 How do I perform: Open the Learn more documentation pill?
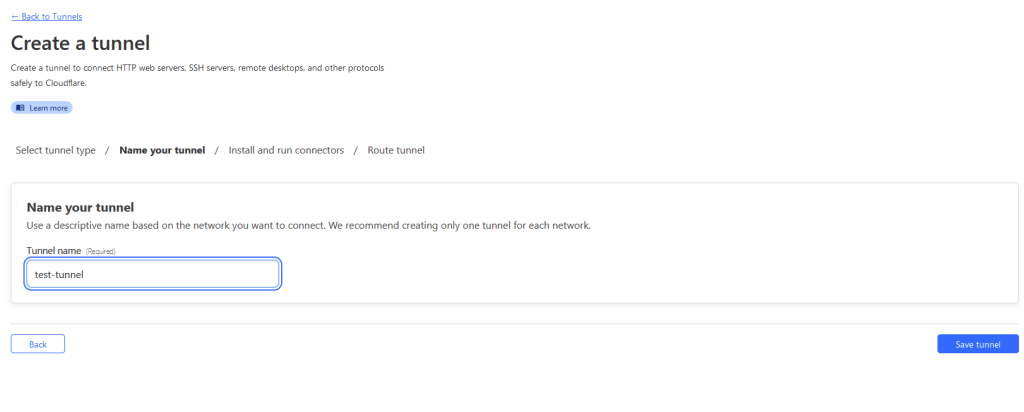click(x=41, y=108)
